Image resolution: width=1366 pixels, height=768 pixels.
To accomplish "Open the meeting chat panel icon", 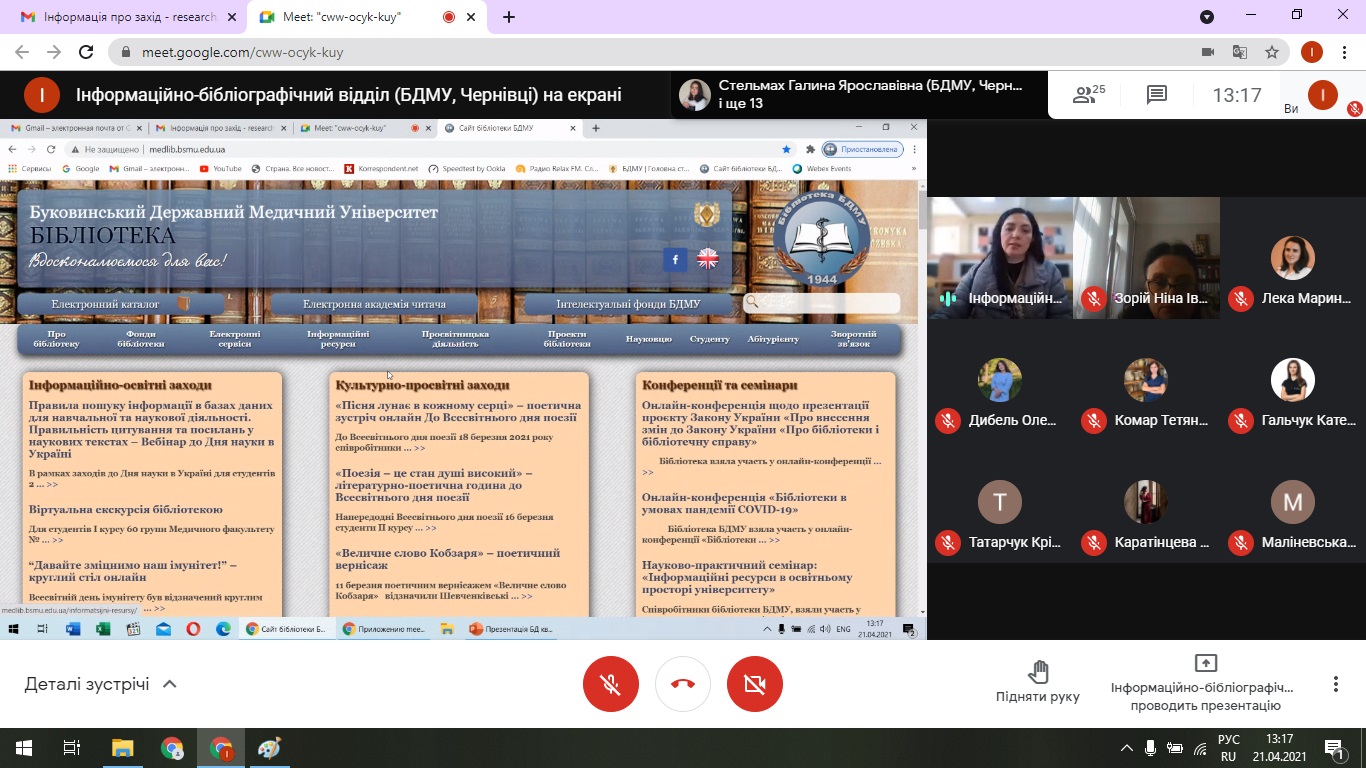I will [x=1157, y=95].
